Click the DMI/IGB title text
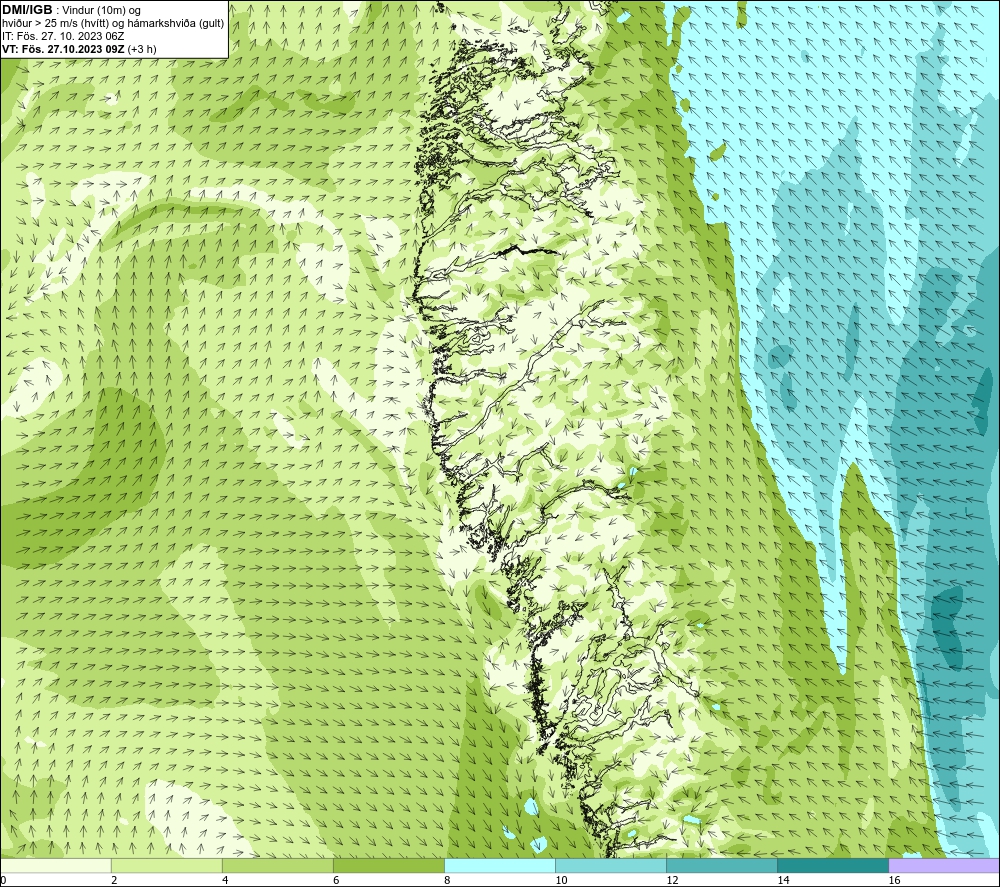 click(x=27, y=10)
